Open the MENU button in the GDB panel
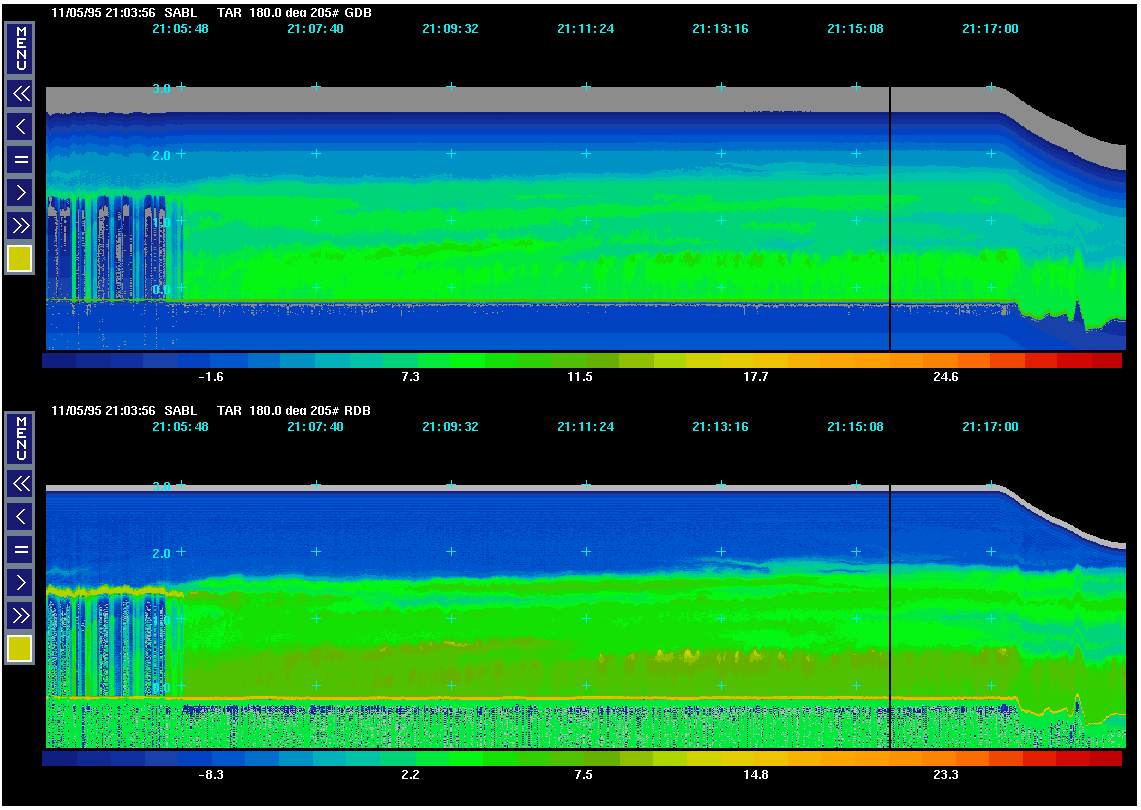1141x810 pixels. tap(20, 48)
